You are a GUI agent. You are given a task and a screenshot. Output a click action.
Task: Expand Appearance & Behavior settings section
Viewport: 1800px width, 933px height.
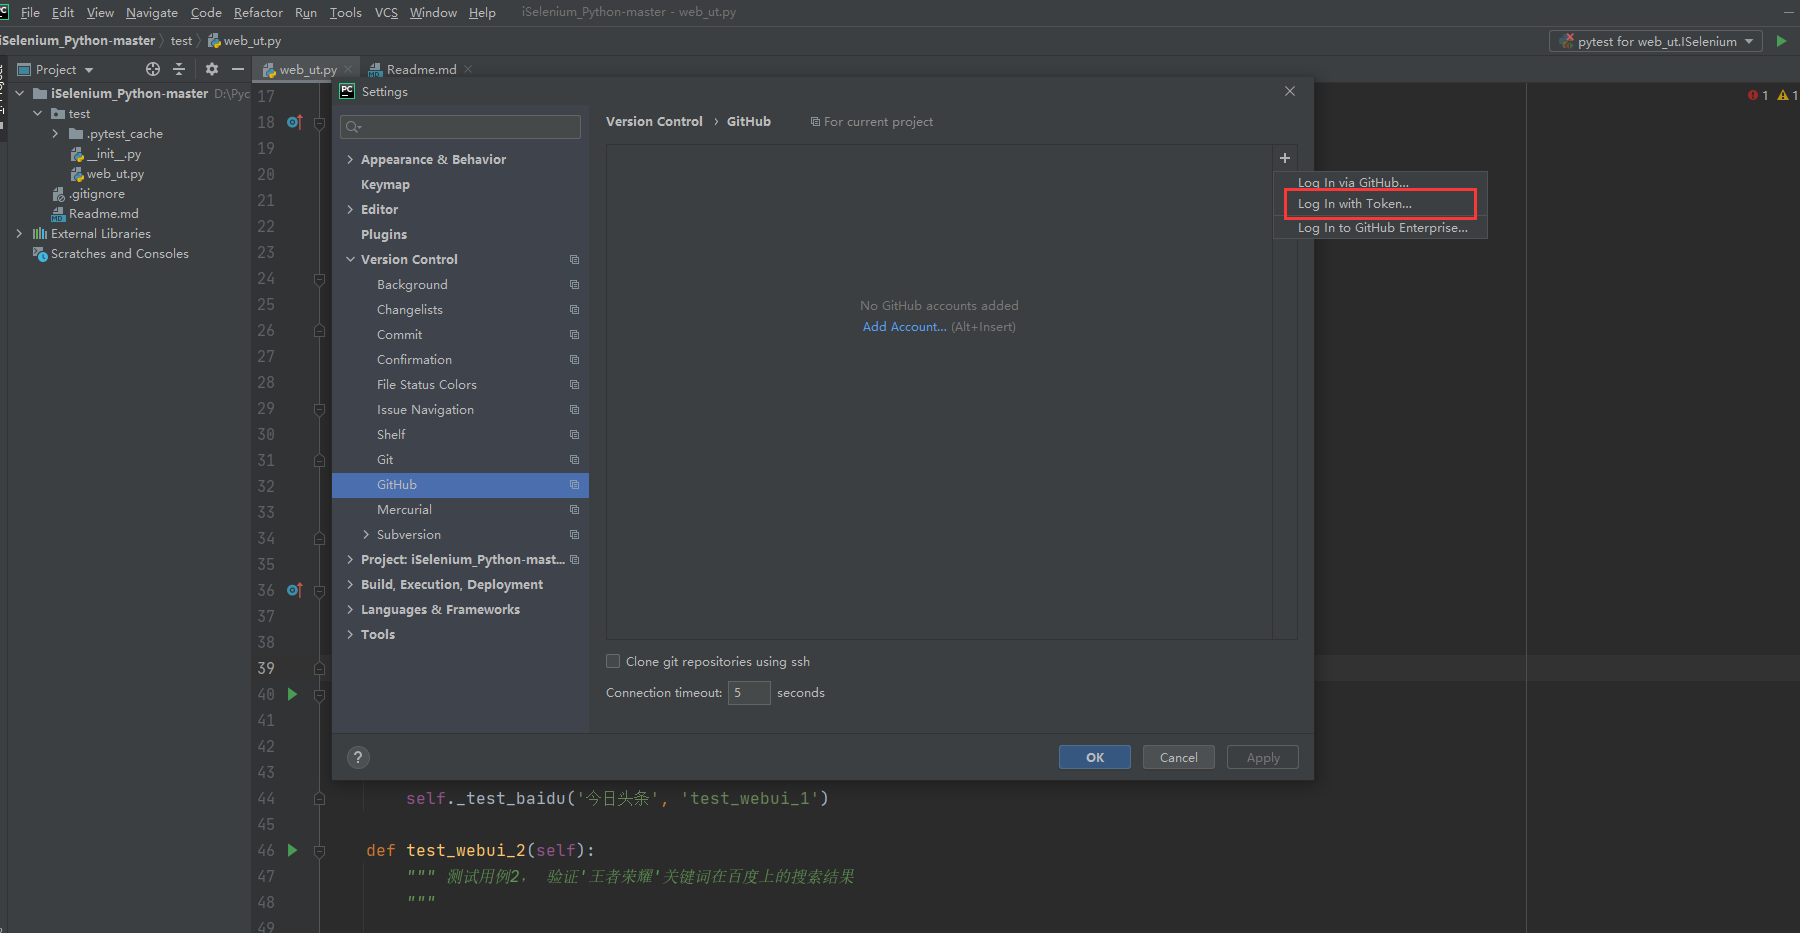(350, 160)
